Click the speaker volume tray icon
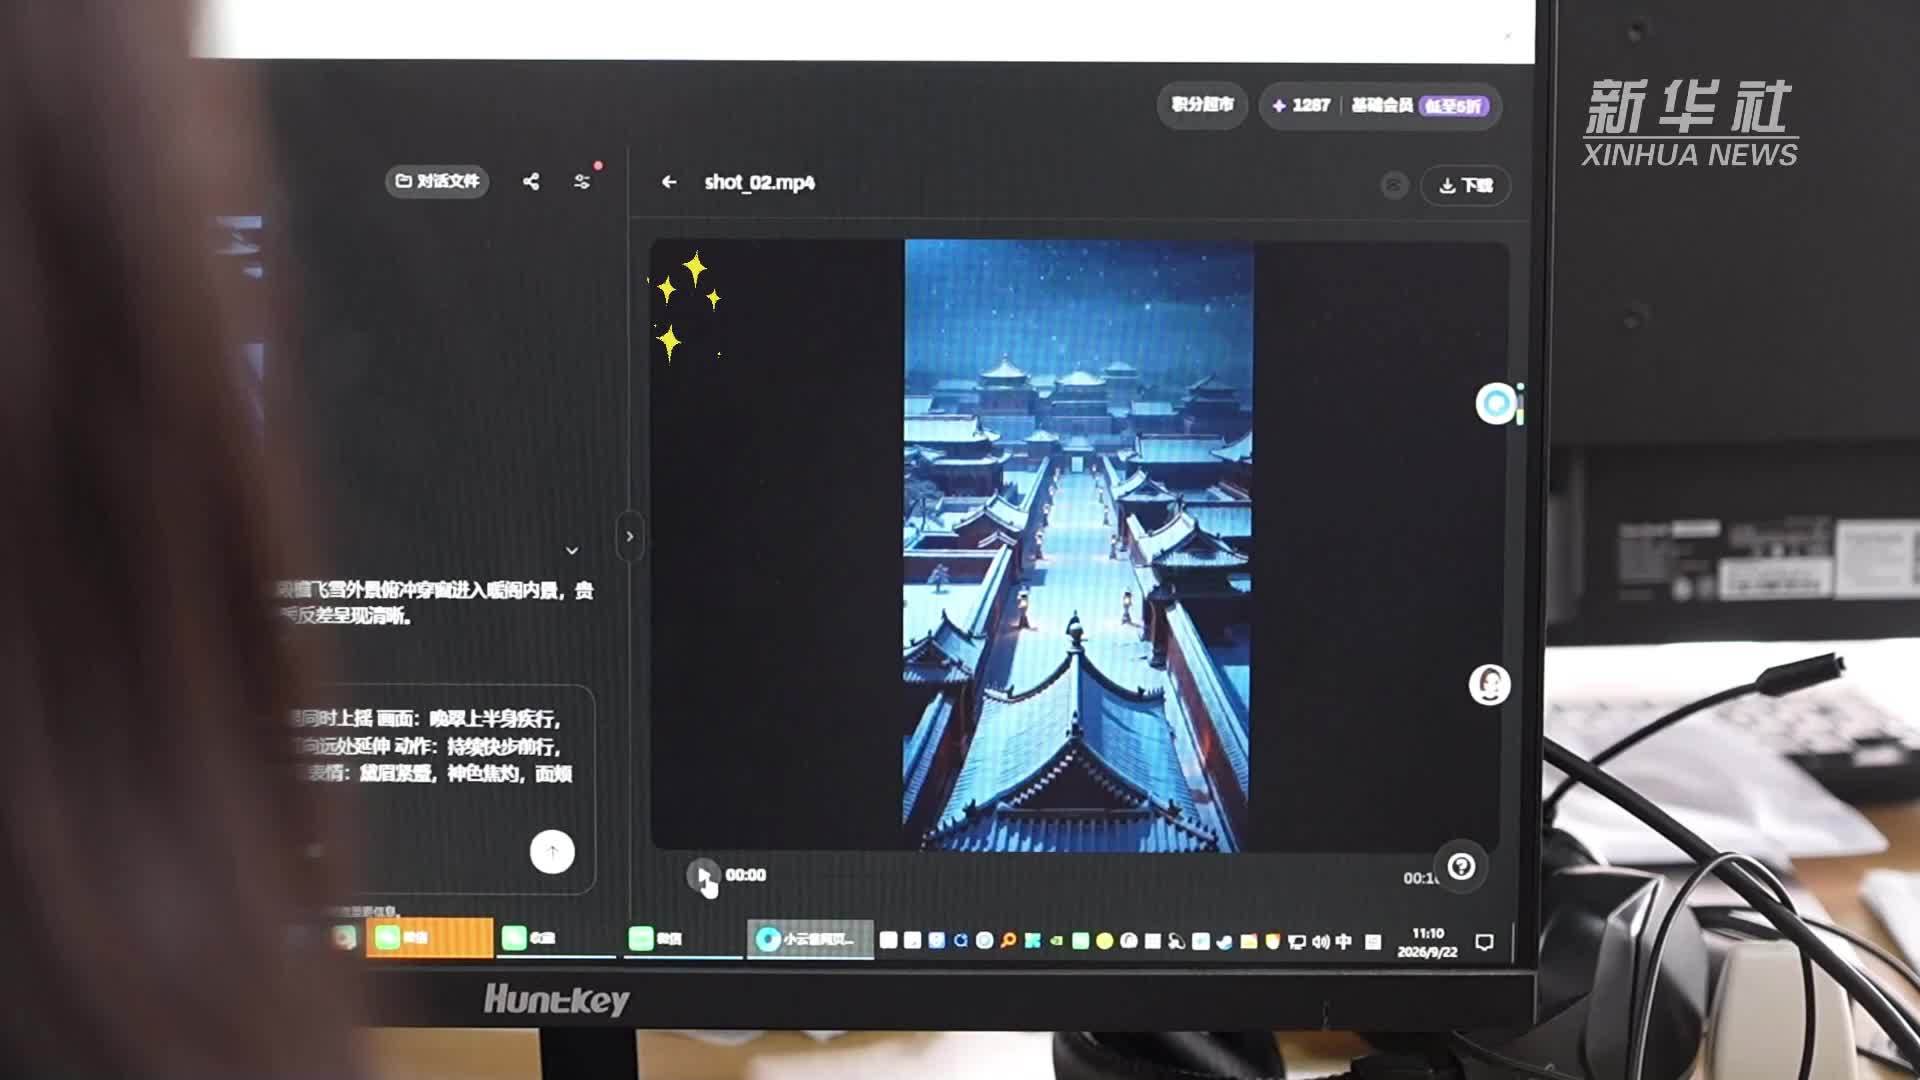The height and width of the screenshot is (1080, 1920). 1320,941
